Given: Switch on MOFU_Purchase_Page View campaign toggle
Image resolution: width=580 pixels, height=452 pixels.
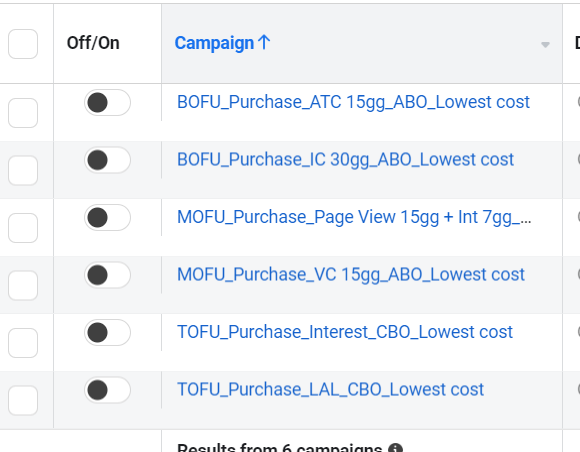Looking at the screenshot, I should [107, 217].
